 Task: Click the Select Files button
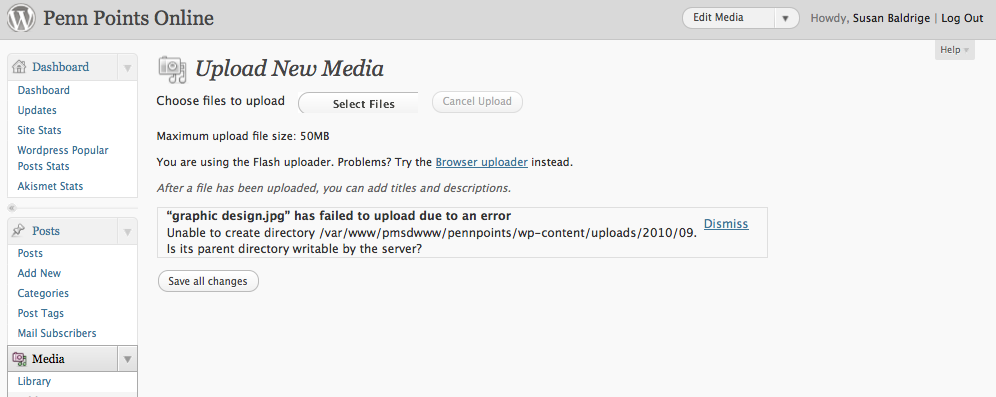tap(358, 103)
